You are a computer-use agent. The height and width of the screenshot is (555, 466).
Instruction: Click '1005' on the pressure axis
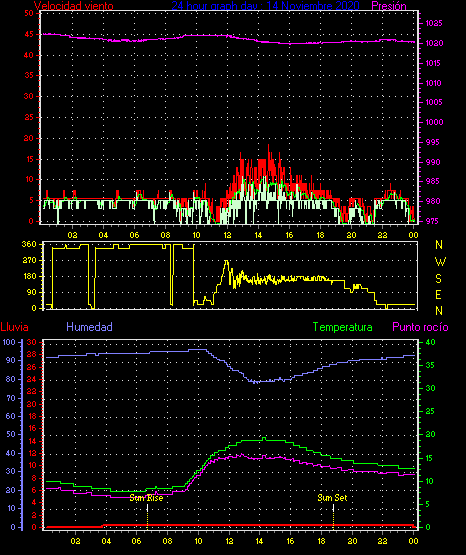click(x=434, y=102)
